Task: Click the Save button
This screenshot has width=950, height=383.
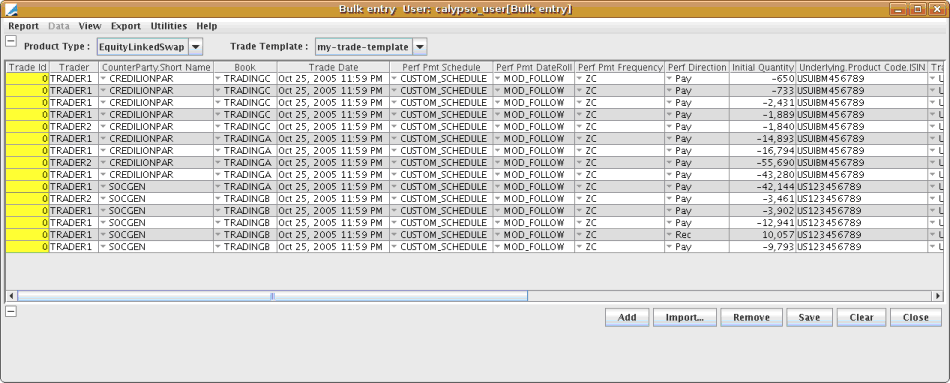Action: click(809, 318)
